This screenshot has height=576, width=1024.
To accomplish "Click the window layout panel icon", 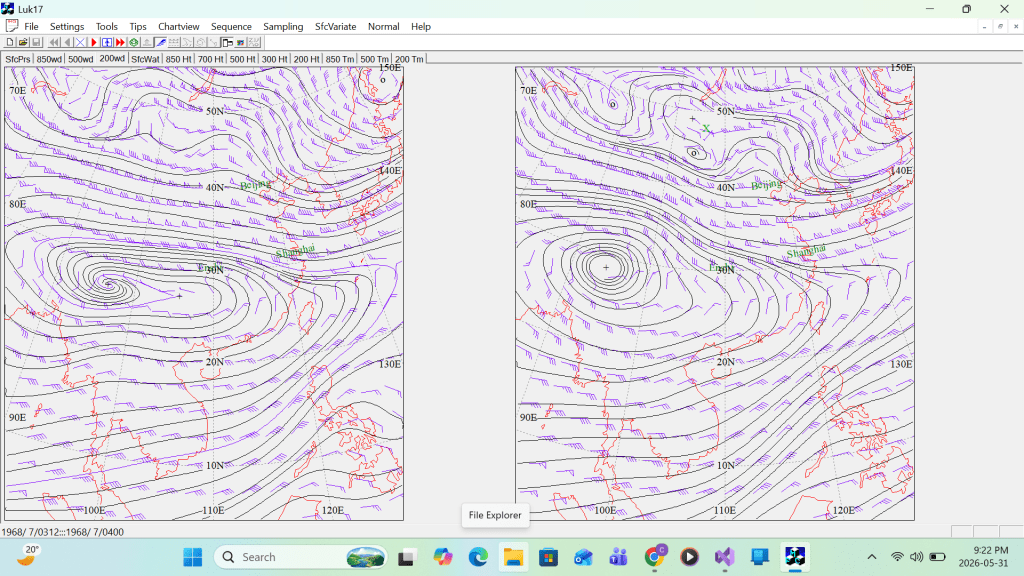I will [x=227, y=42].
